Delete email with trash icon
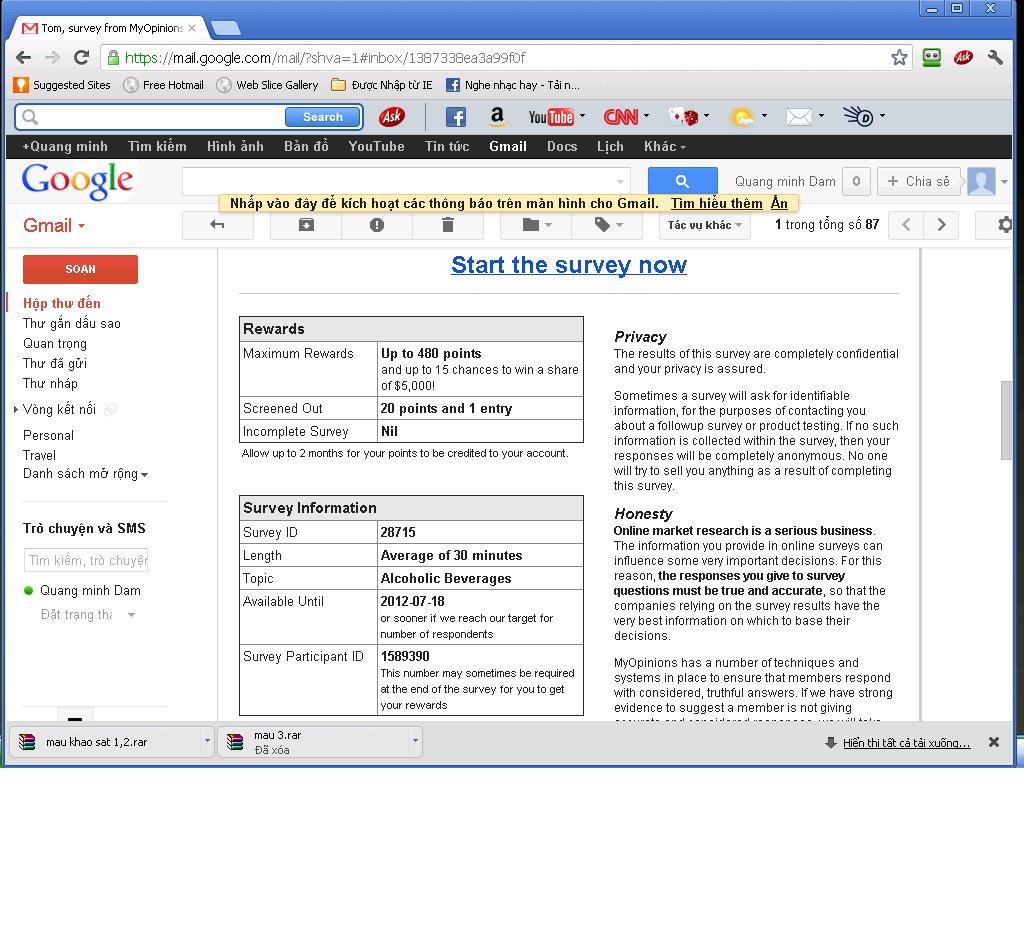 (x=448, y=225)
